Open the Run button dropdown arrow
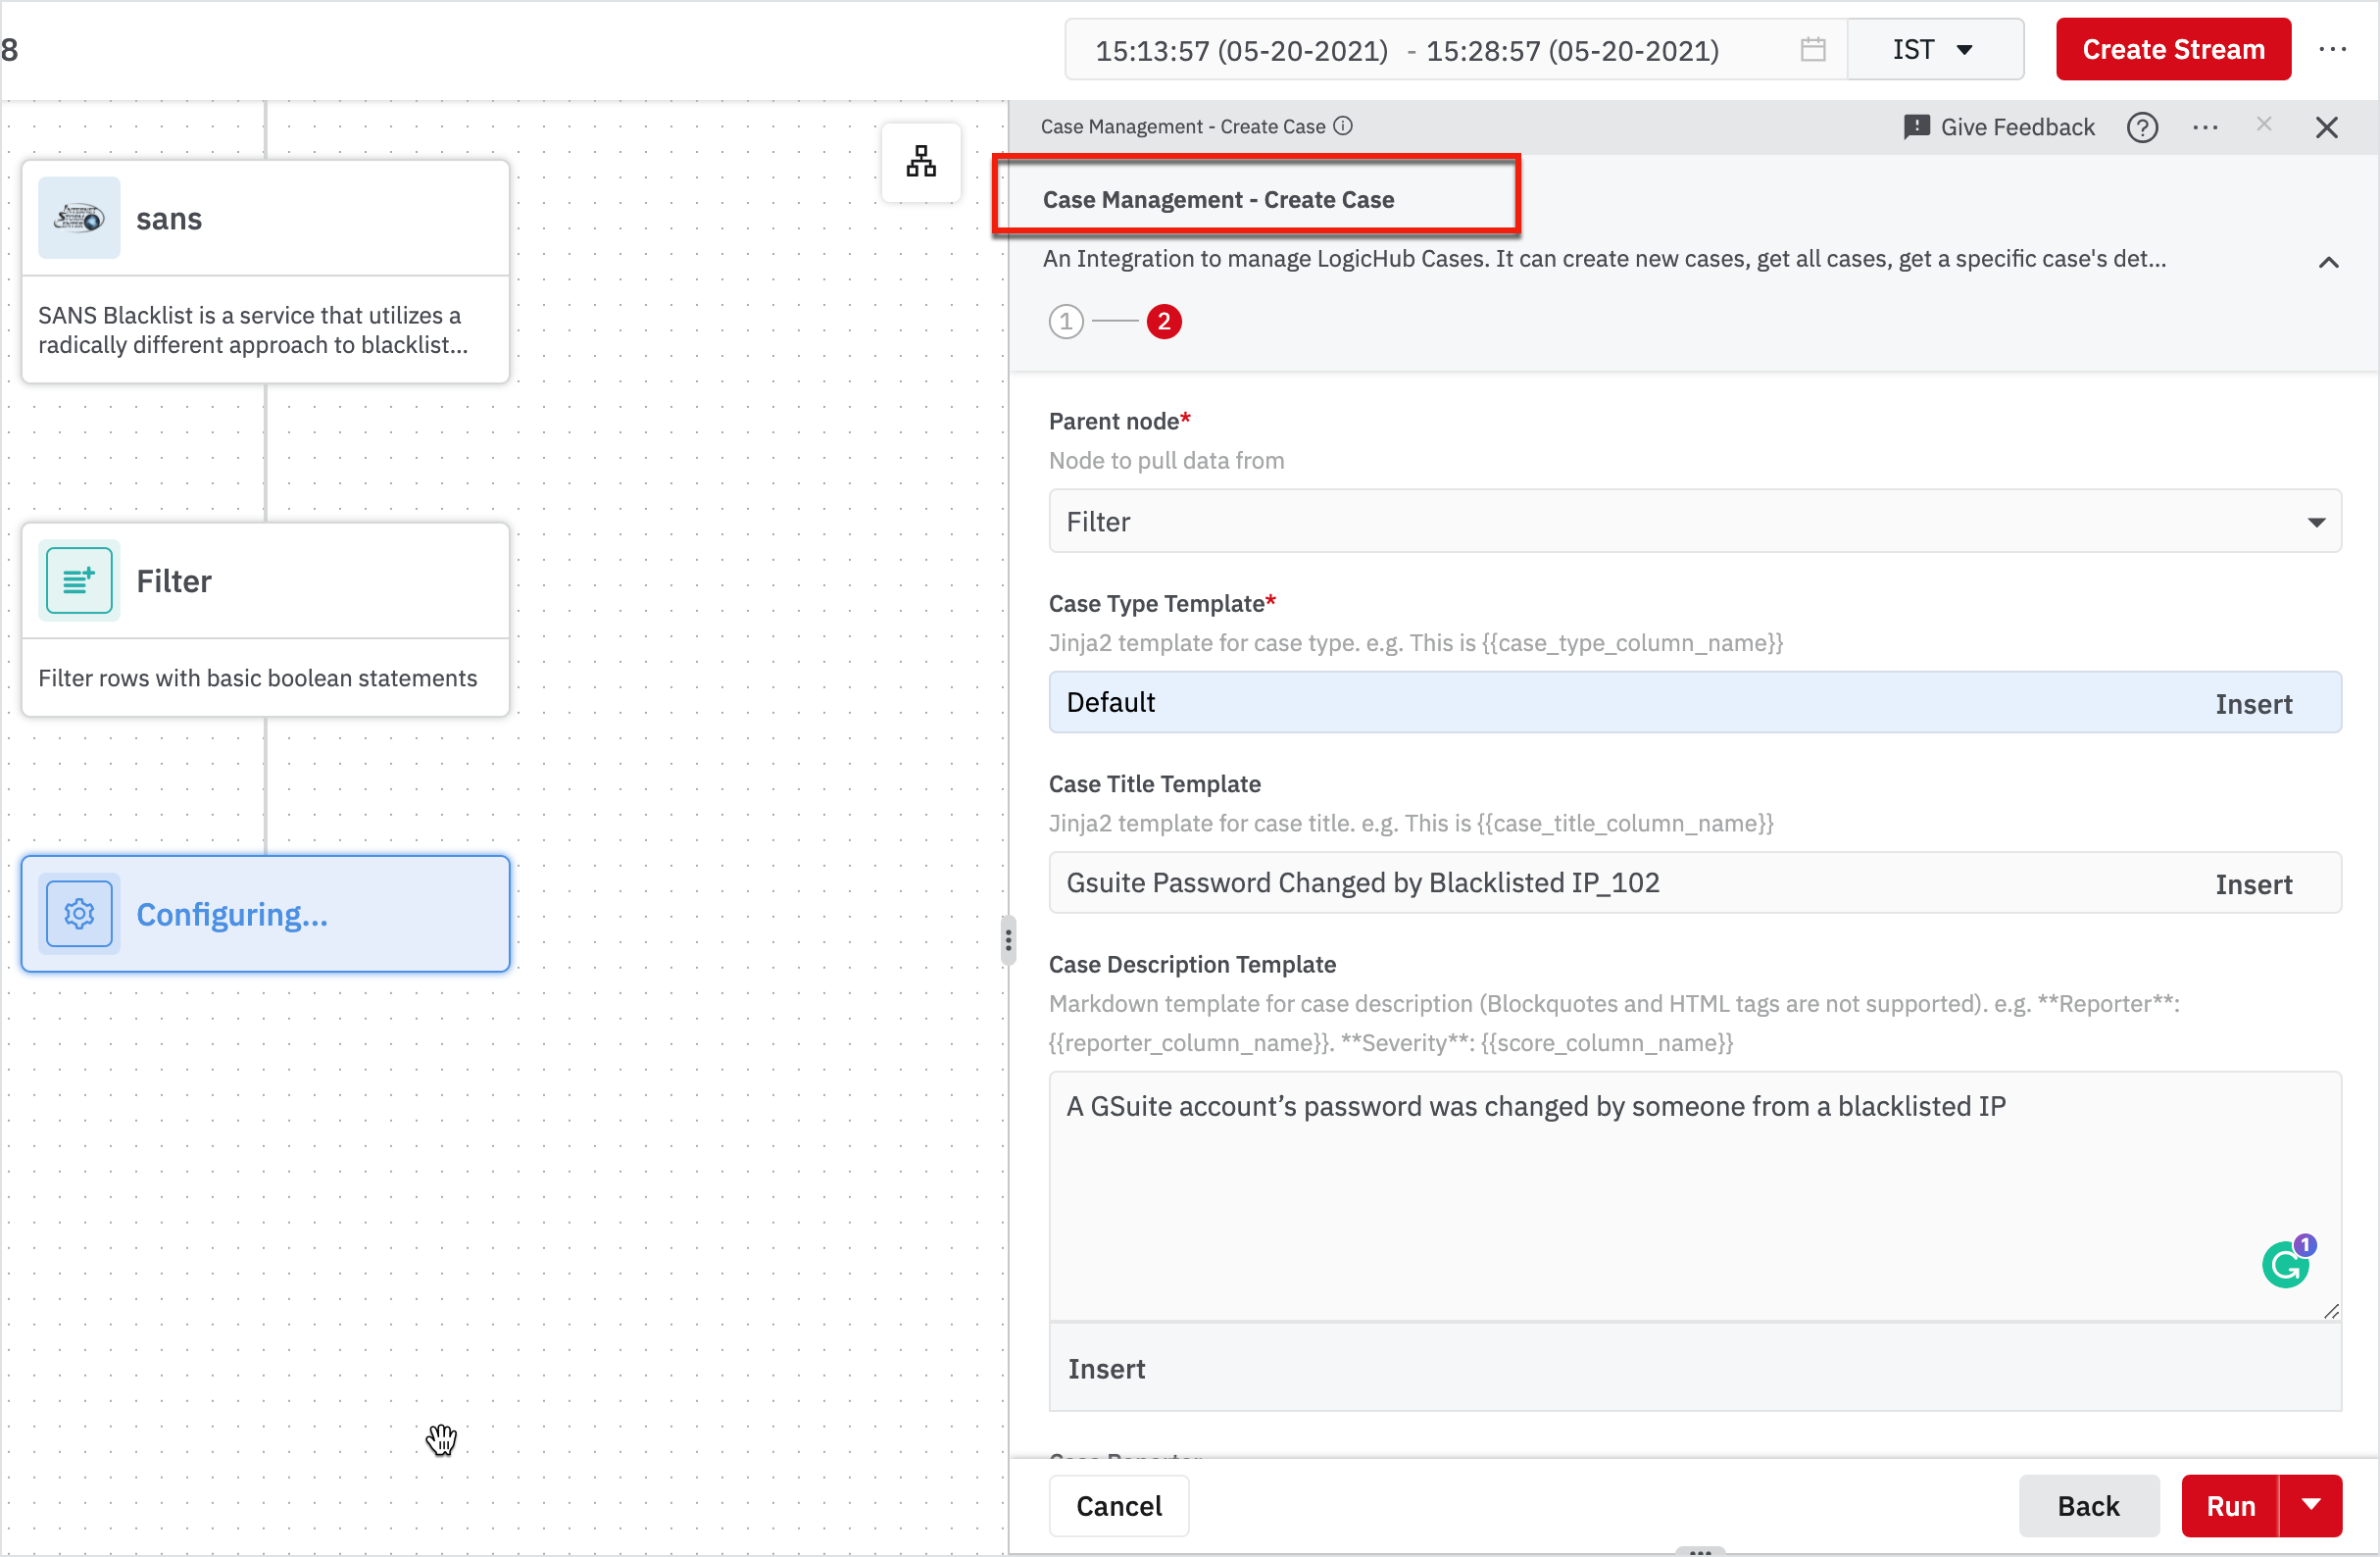2380x1557 pixels. coord(2310,1505)
